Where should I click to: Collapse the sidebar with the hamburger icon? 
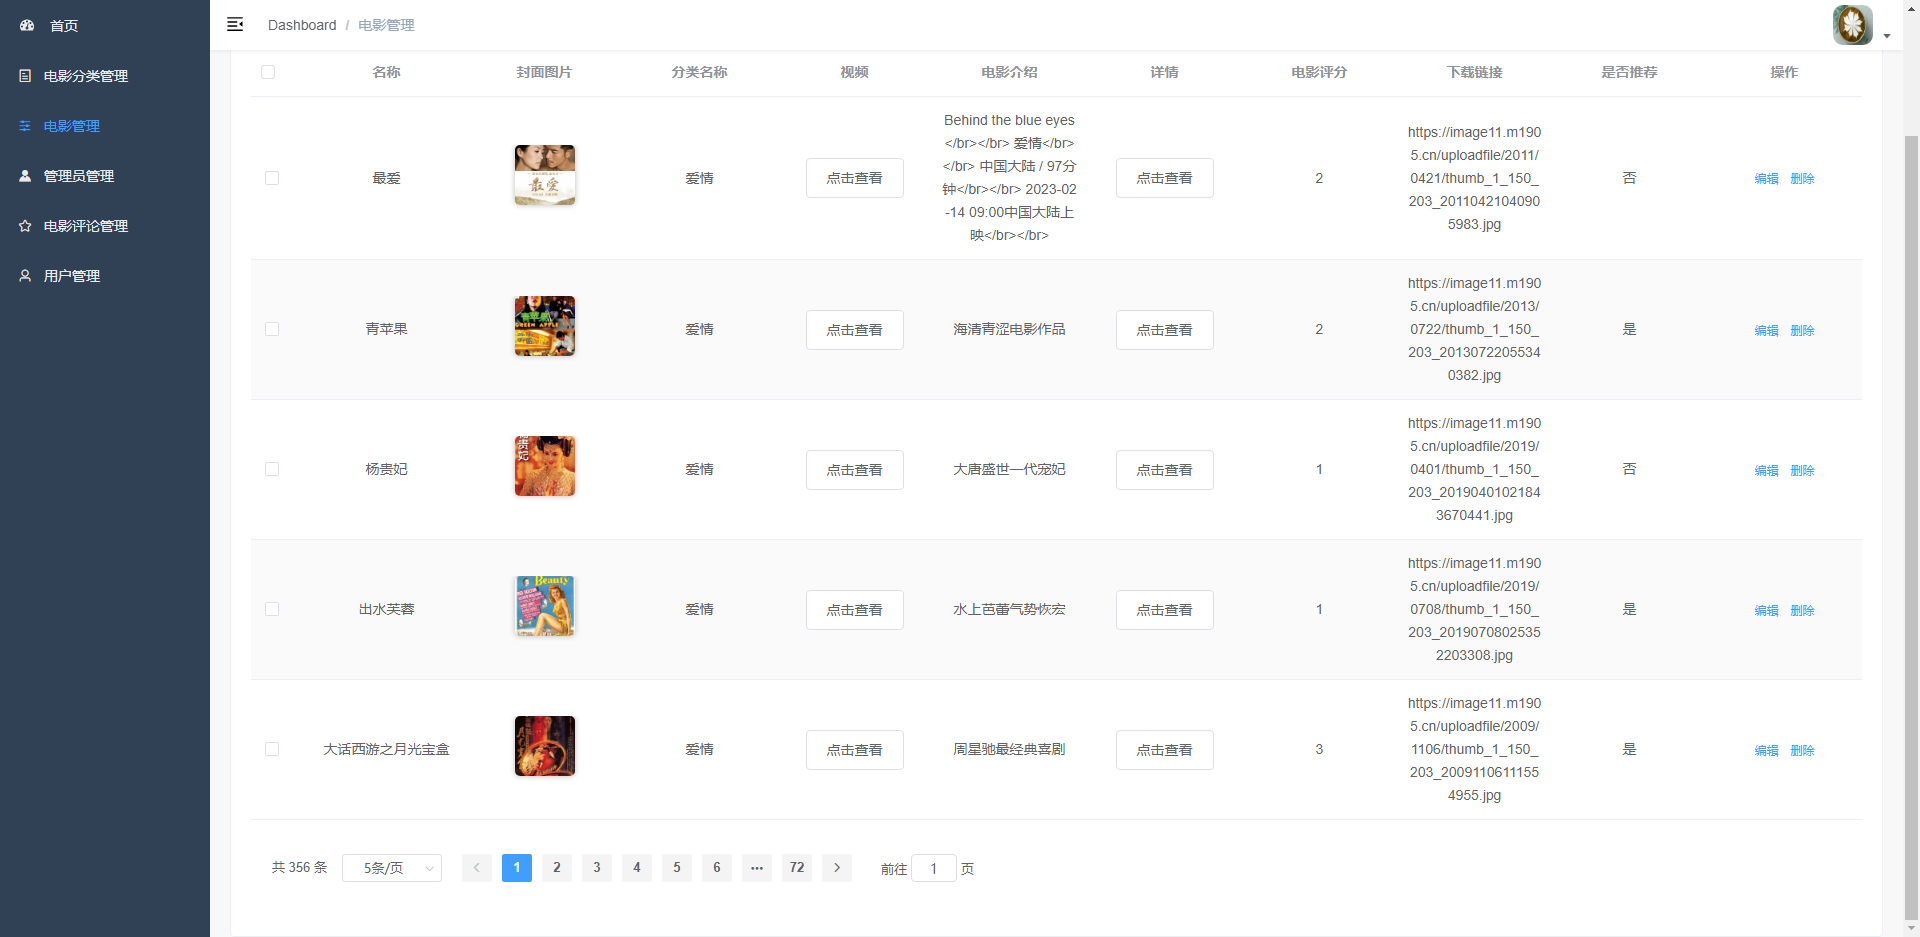click(235, 24)
